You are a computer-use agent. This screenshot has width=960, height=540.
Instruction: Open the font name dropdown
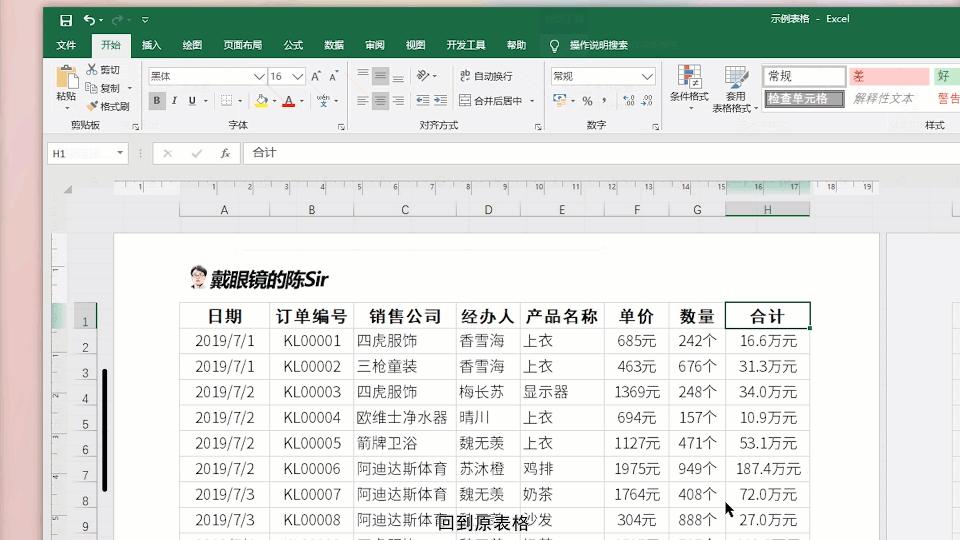259,77
